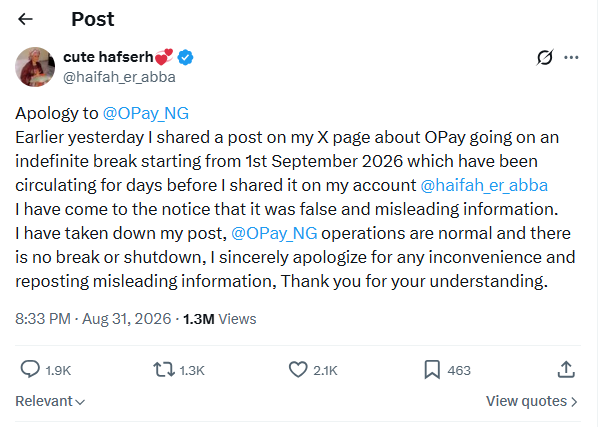
Task: Click the 8:33 PM Aug 31 timestamp
Action: pos(93,319)
